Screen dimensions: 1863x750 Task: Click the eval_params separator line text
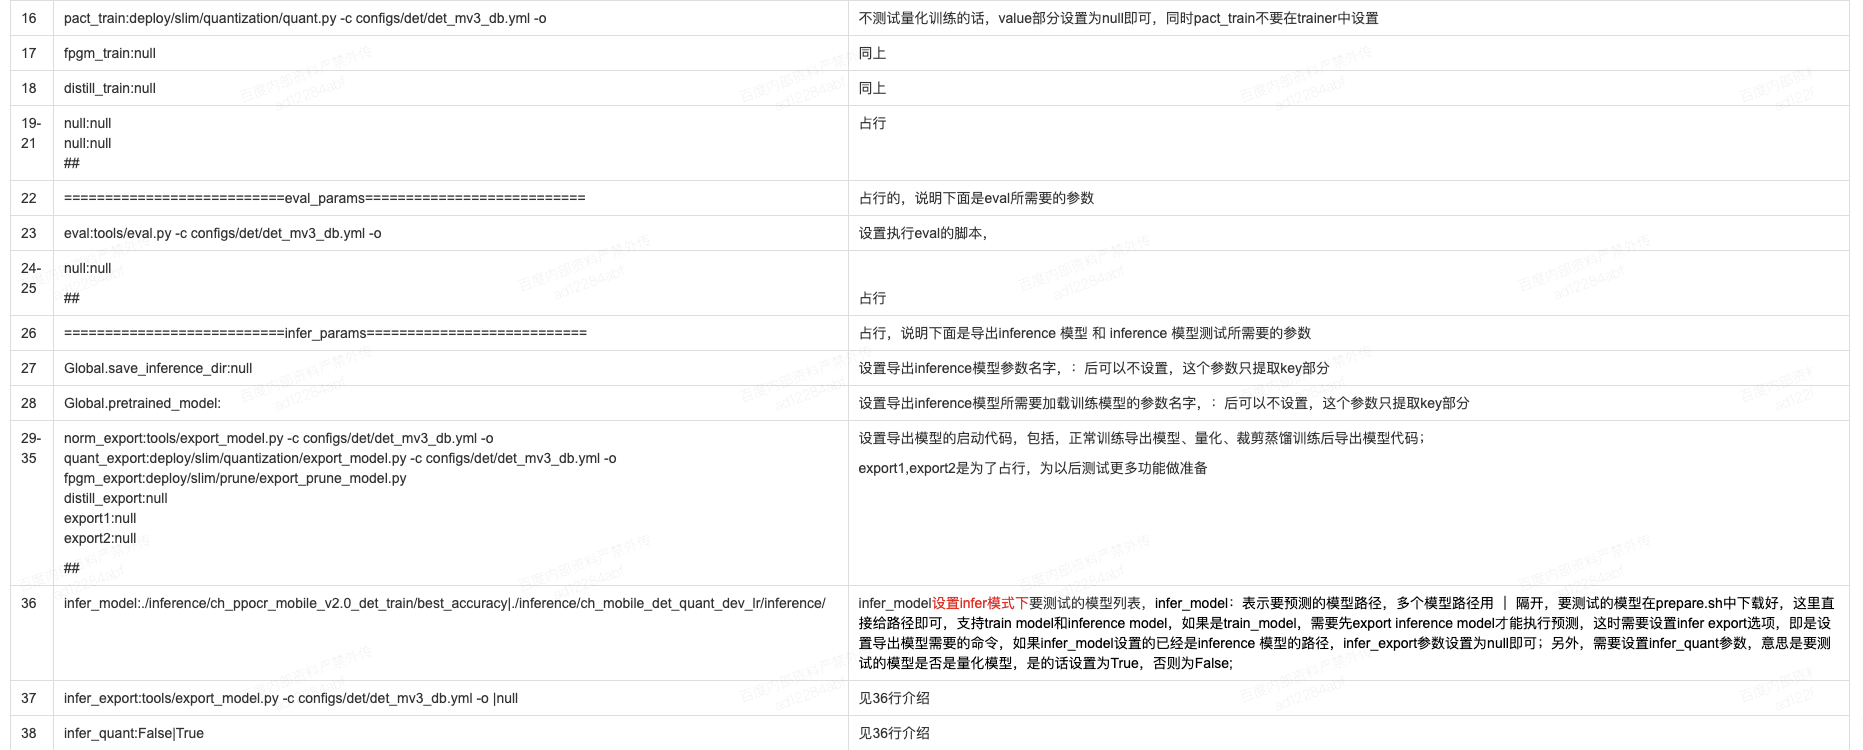(x=325, y=198)
